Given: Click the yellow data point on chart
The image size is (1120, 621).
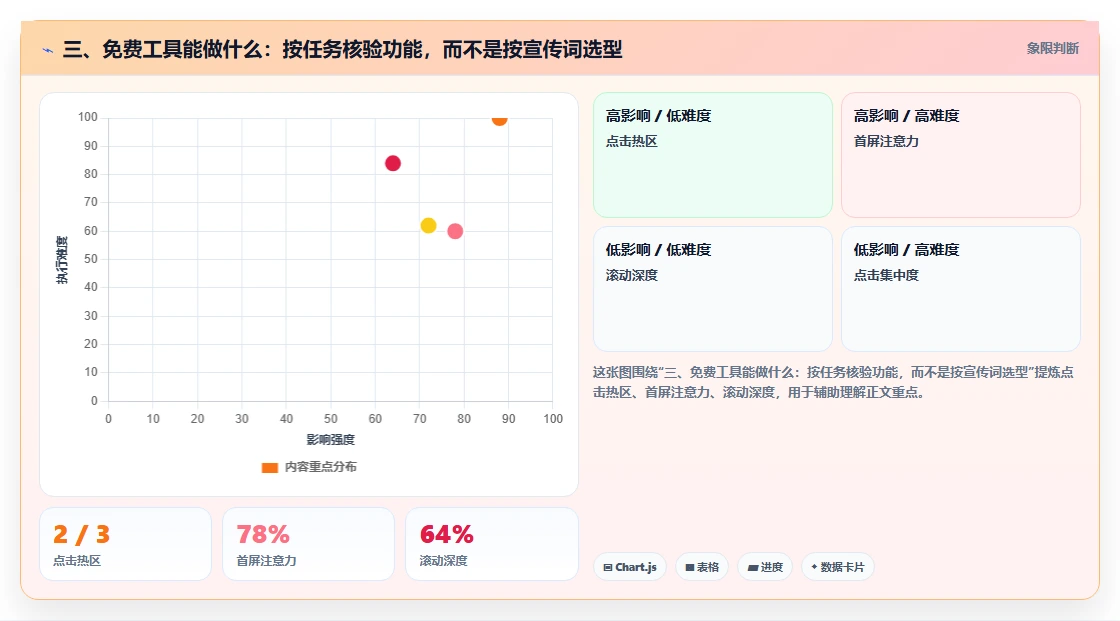Looking at the screenshot, I should tap(428, 226).
